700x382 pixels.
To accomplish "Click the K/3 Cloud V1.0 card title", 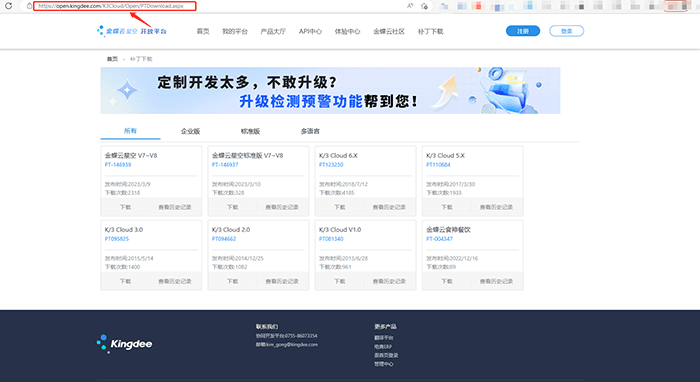I will pyautogui.click(x=340, y=229).
